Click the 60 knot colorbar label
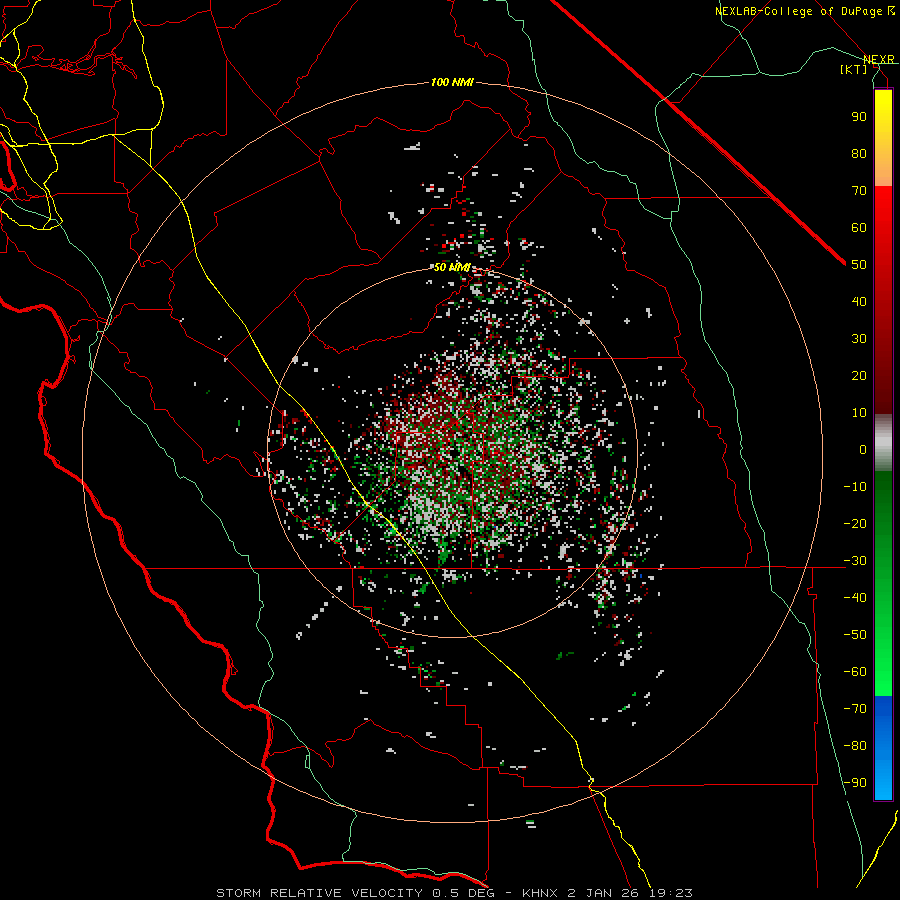The width and height of the screenshot is (900, 900). pos(859,227)
